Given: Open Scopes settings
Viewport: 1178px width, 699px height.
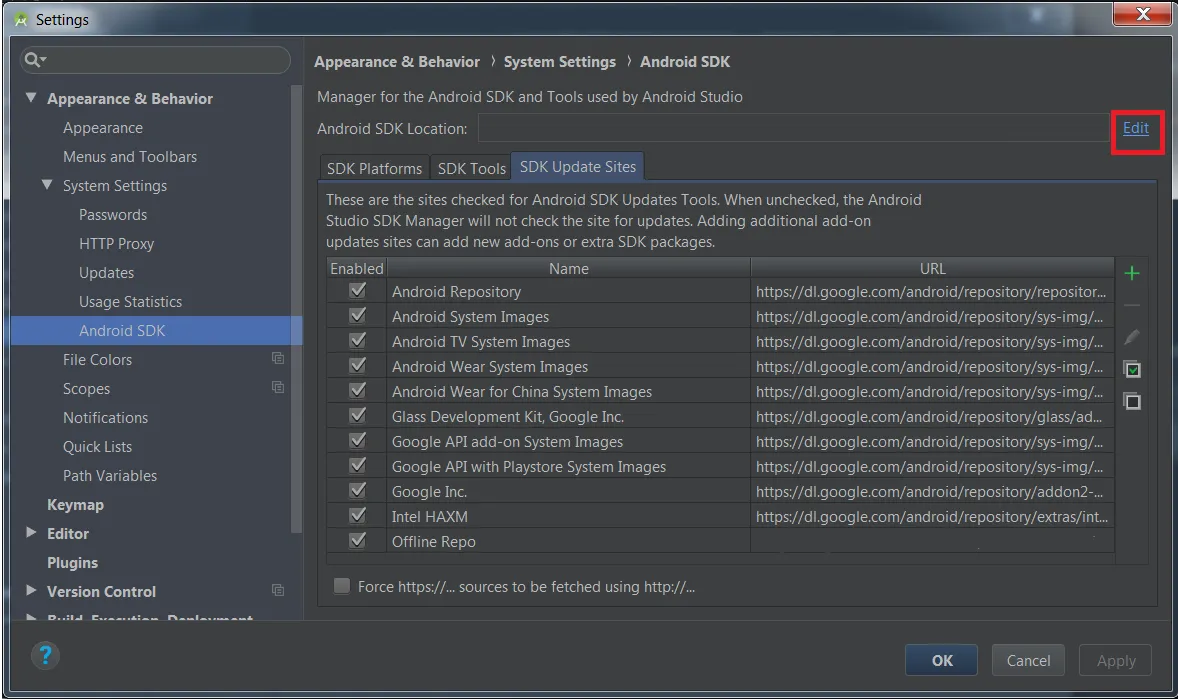Looking at the screenshot, I should point(86,389).
